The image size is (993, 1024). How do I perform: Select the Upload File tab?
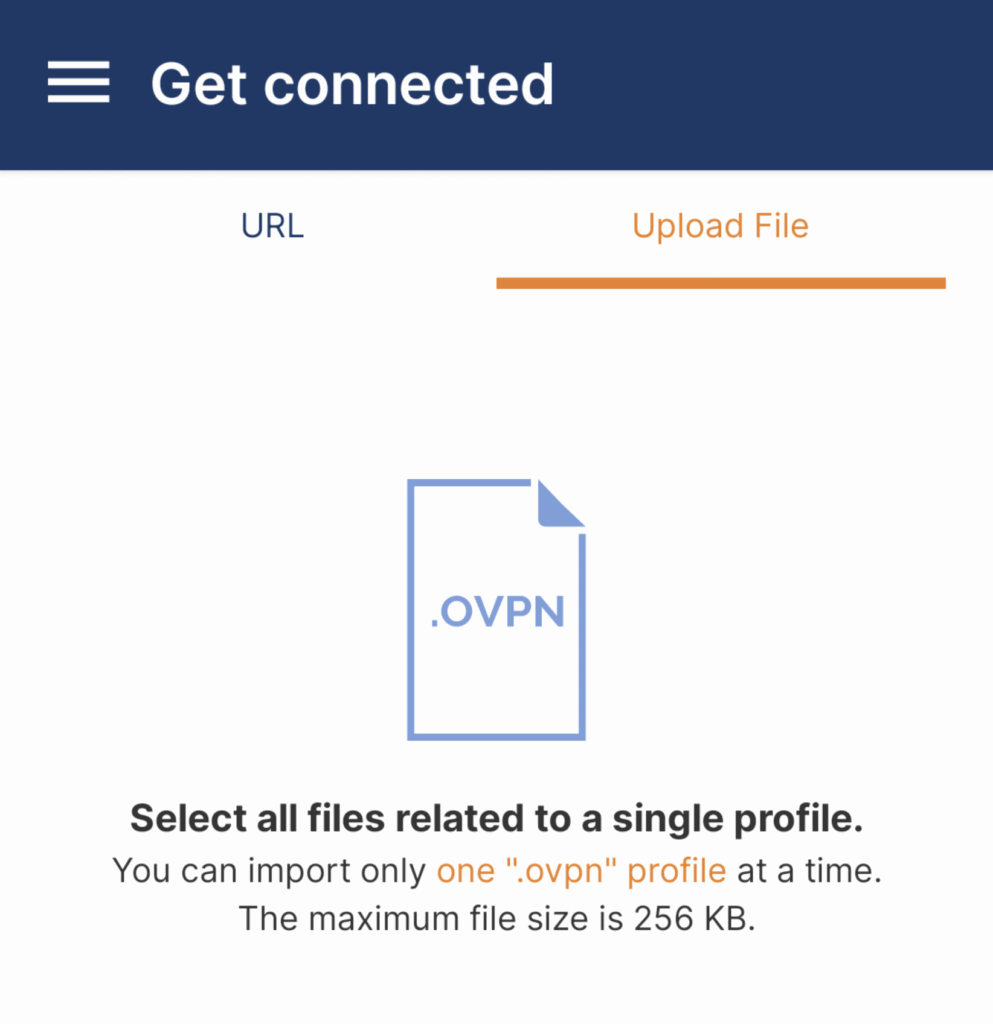point(719,226)
